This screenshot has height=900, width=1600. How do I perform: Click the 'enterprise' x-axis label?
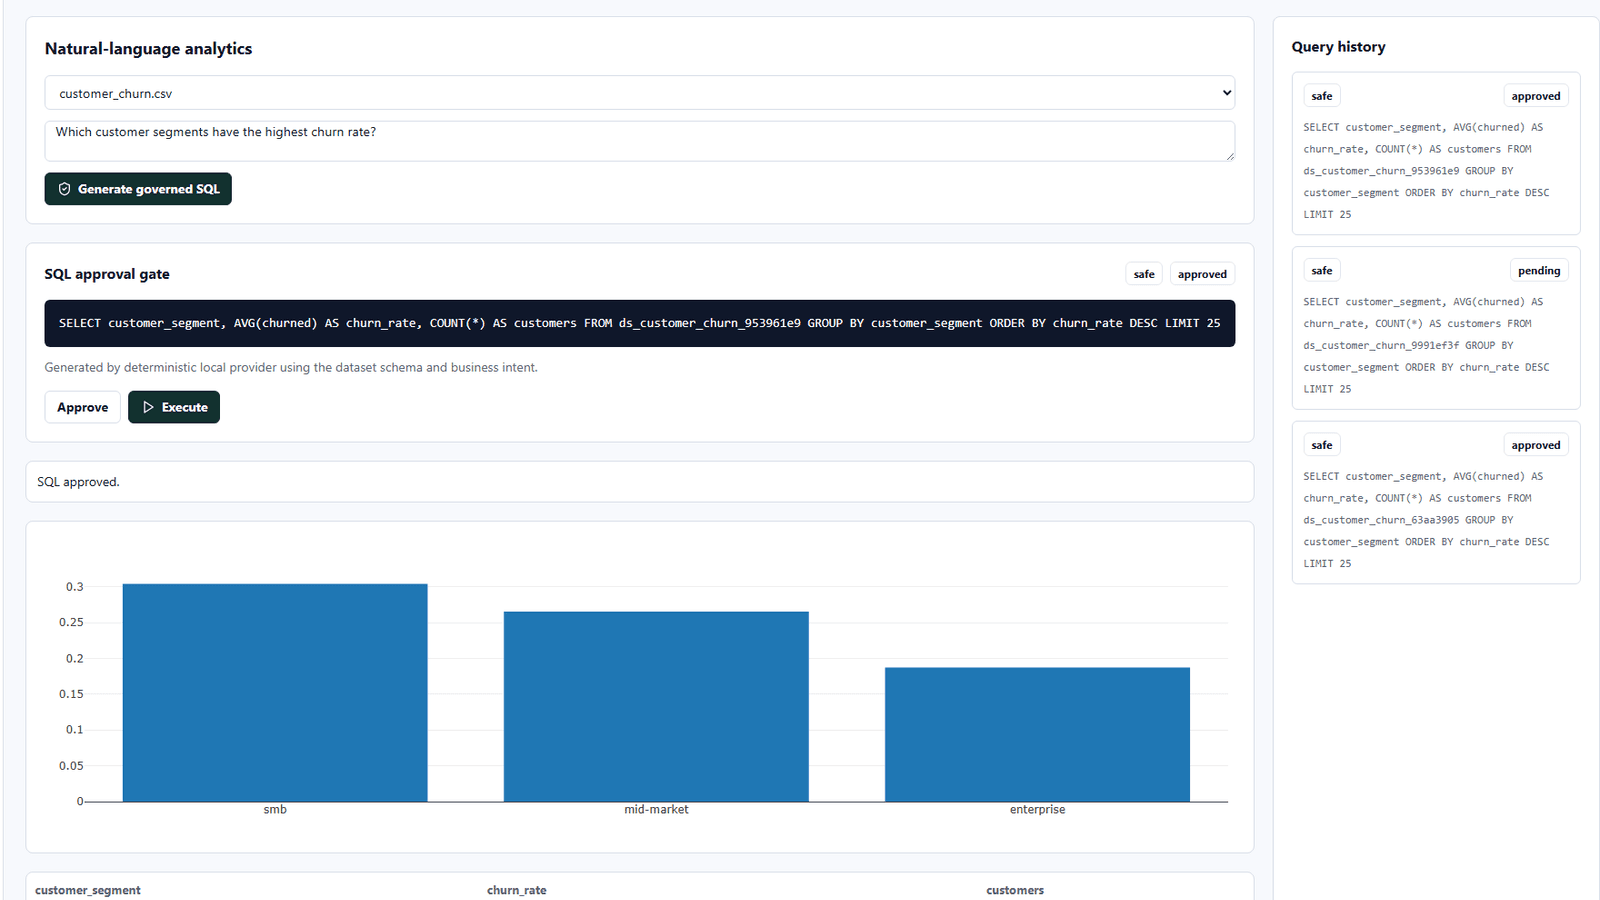click(1037, 810)
